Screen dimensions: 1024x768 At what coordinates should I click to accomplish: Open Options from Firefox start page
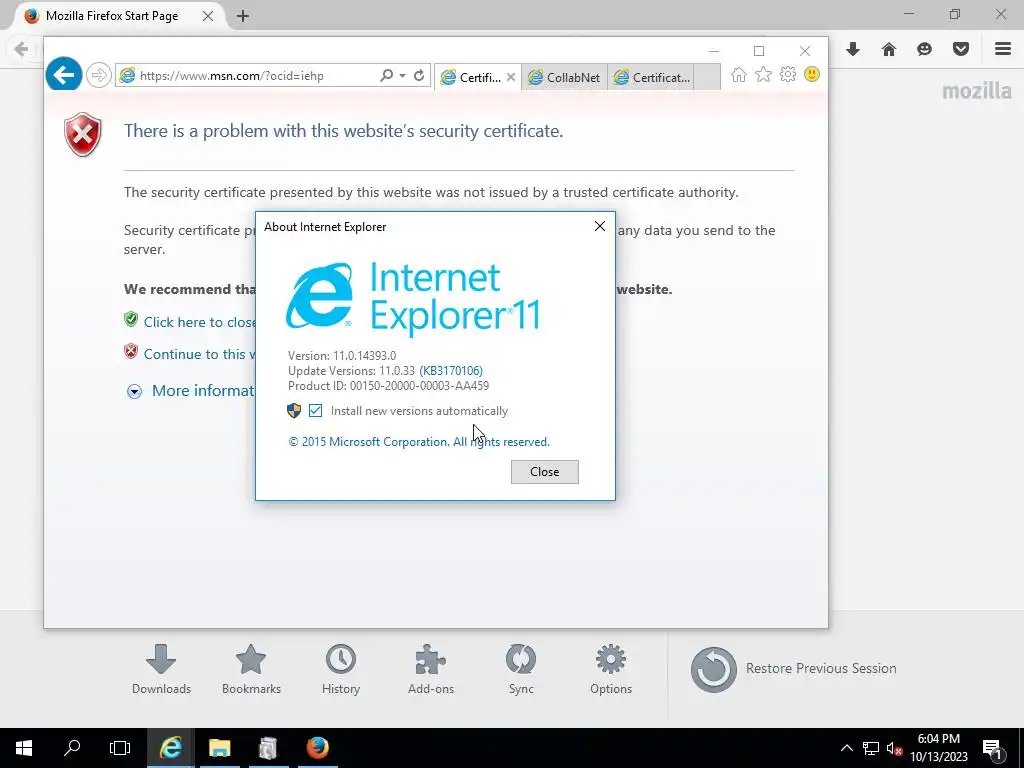point(611,669)
